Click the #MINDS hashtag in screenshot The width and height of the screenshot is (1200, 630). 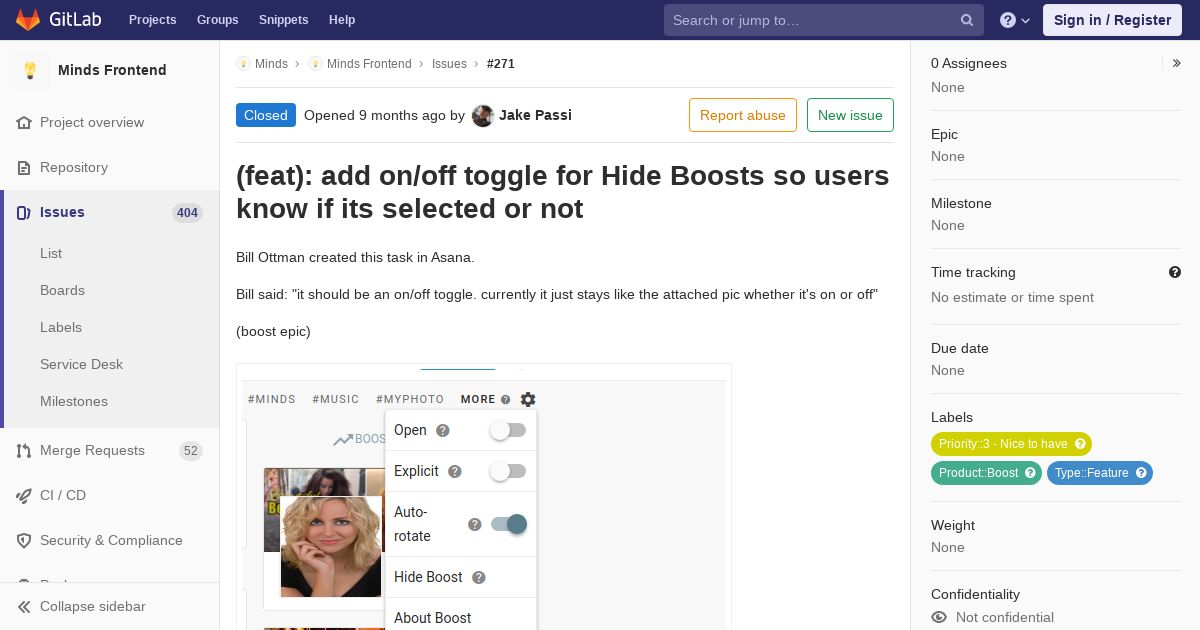[272, 399]
